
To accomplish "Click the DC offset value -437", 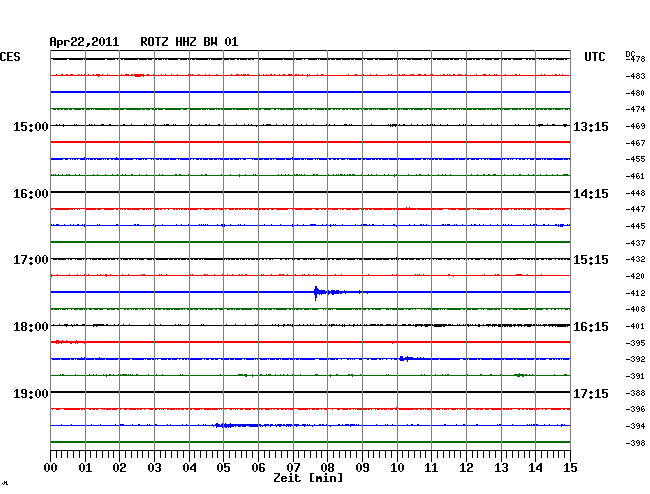I will [635, 243].
